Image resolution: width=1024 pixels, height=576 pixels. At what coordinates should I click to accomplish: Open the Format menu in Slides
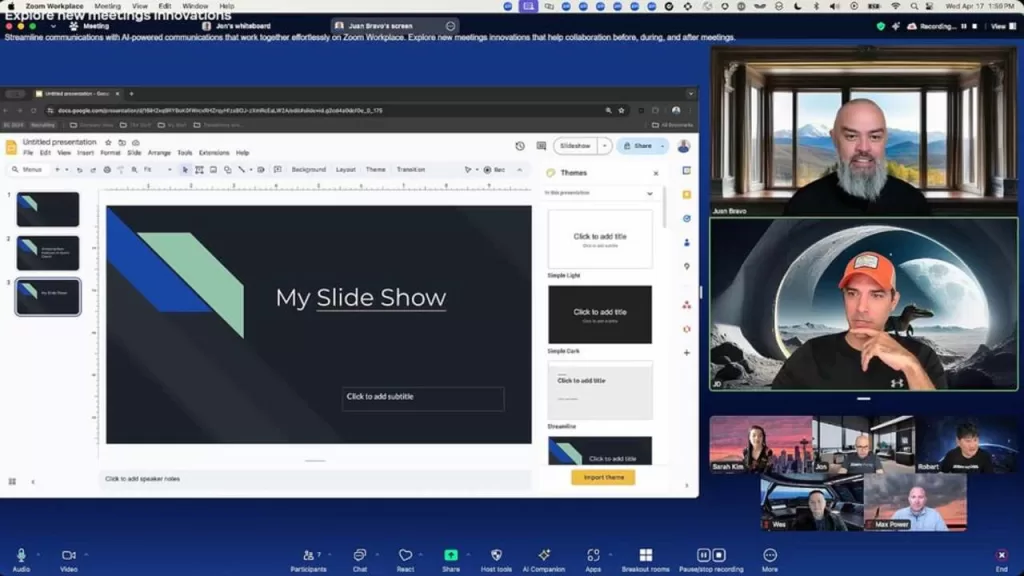(110, 153)
